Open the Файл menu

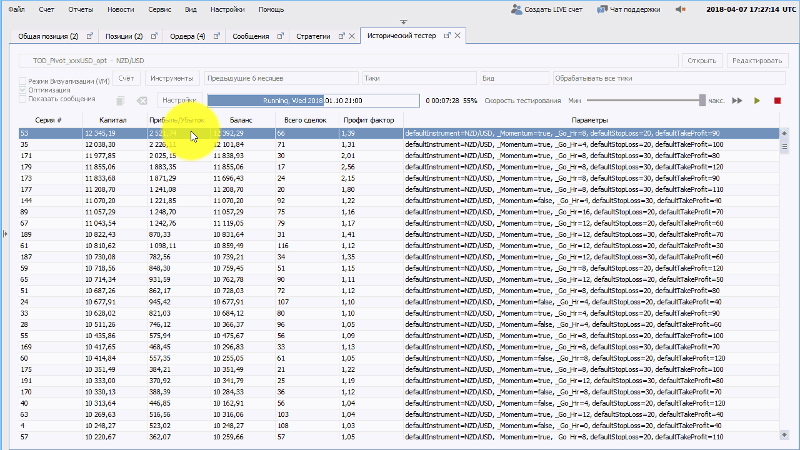(17, 10)
